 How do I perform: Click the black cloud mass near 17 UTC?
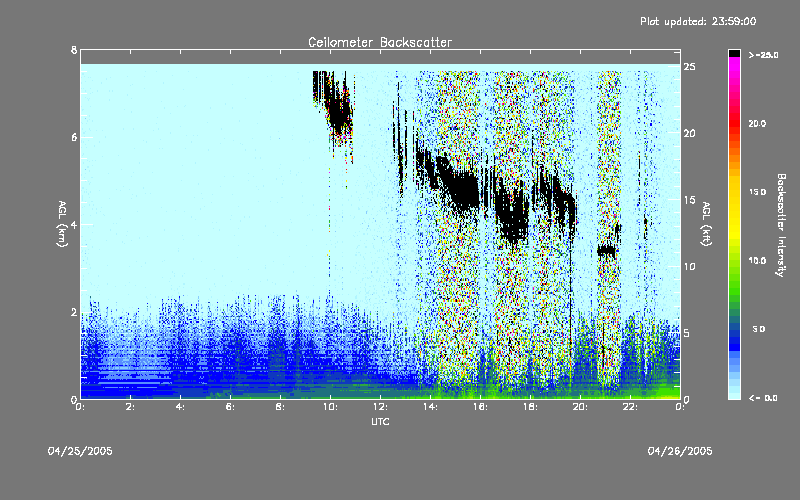[512, 217]
